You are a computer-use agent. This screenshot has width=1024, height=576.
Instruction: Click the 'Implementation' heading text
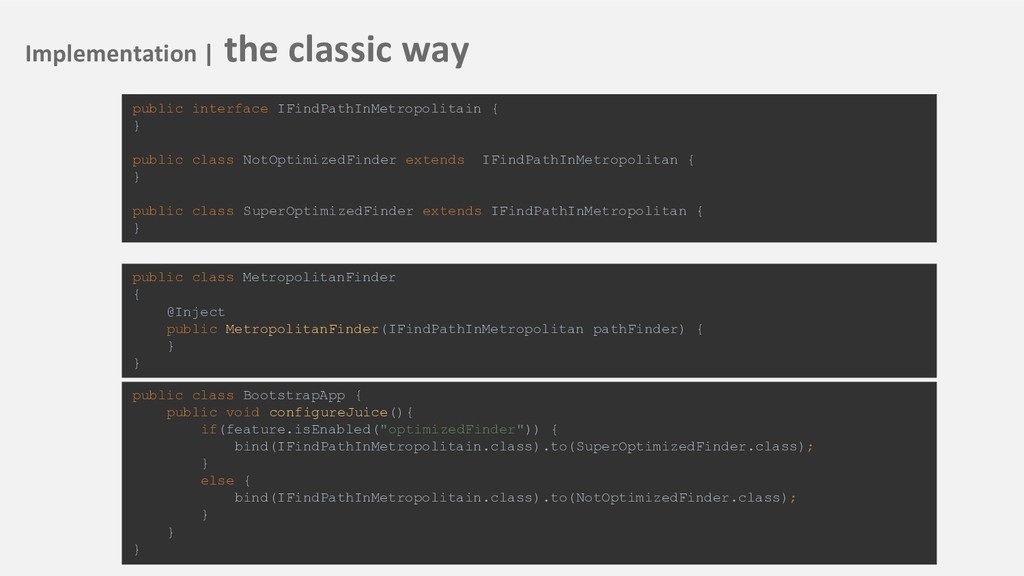tap(110, 54)
